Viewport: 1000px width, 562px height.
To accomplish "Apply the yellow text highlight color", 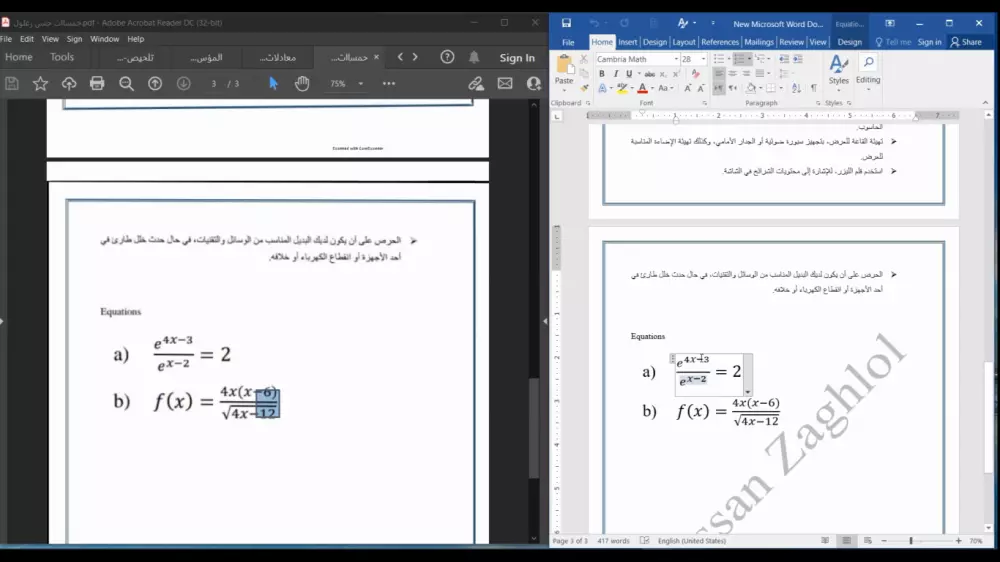I will 622,88.
